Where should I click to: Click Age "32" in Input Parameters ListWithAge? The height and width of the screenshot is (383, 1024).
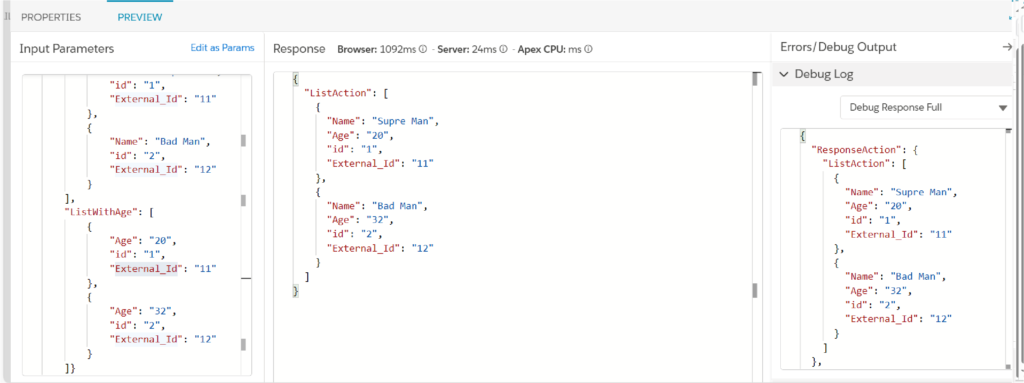(x=159, y=310)
